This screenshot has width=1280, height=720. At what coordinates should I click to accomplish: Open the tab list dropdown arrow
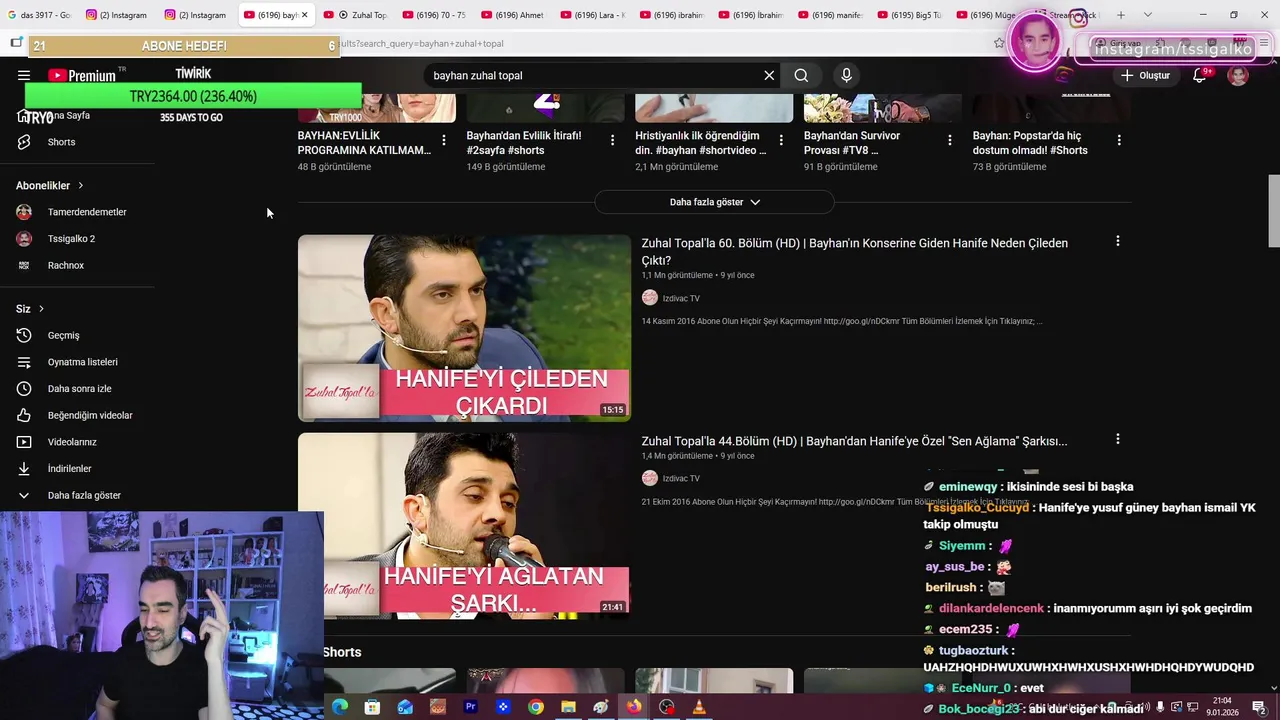[x=1147, y=15]
